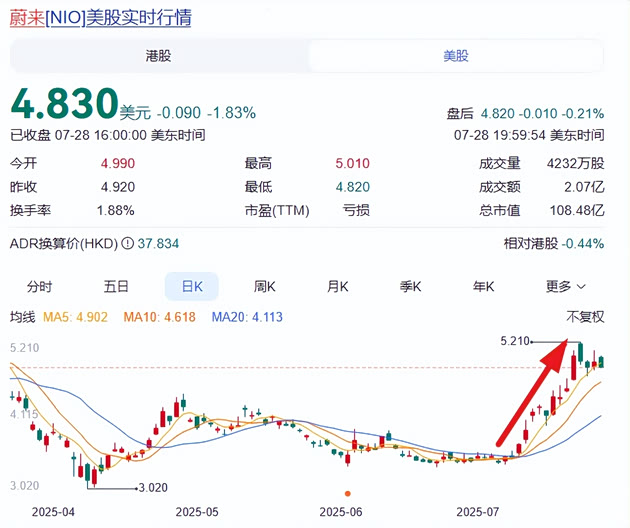Select the 日K daily candlestick tab

[191, 287]
